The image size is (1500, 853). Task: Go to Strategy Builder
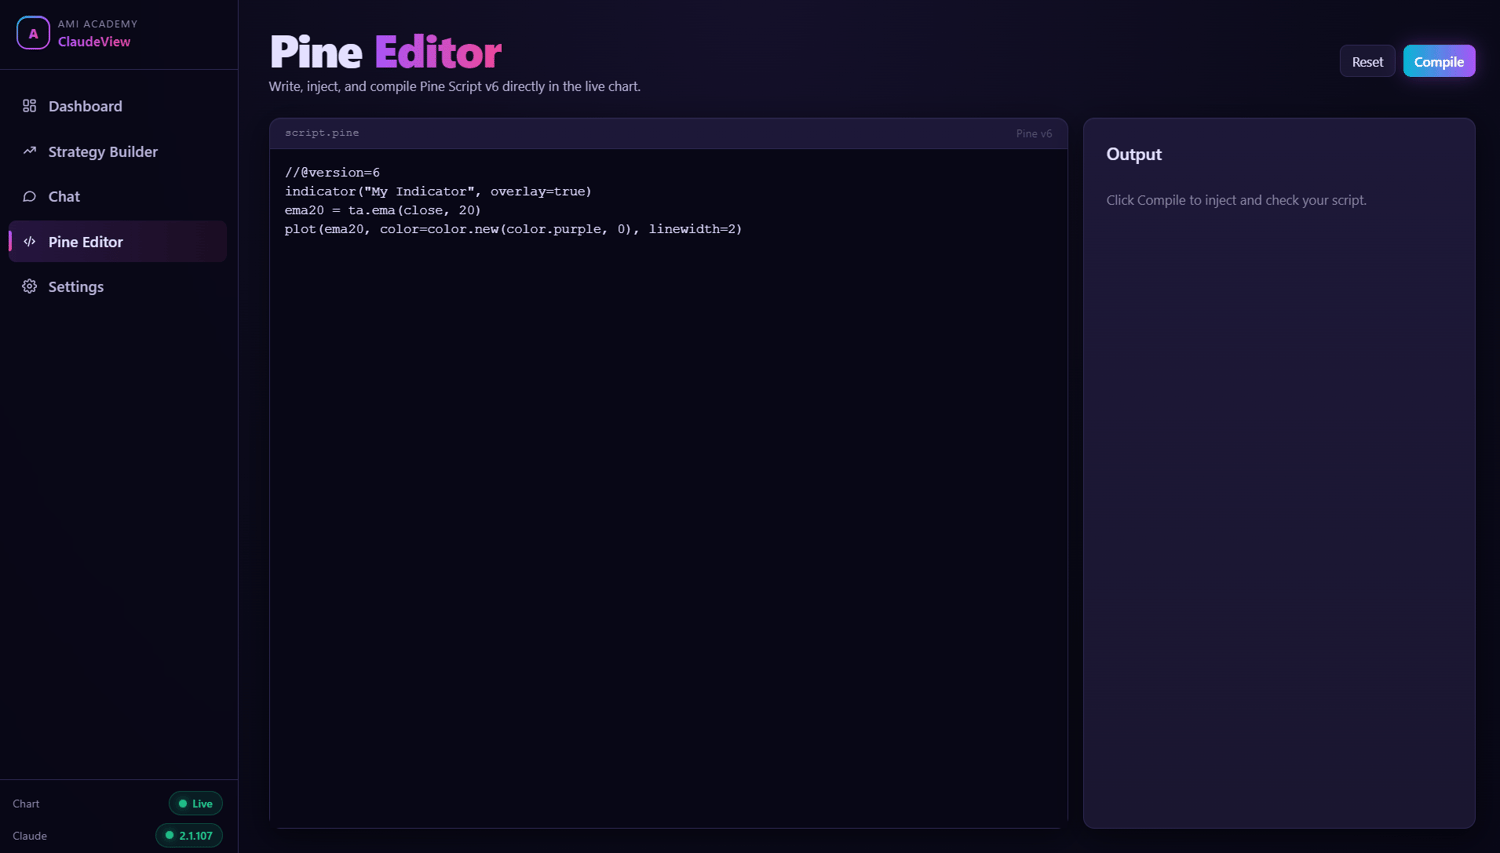[118, 151]
